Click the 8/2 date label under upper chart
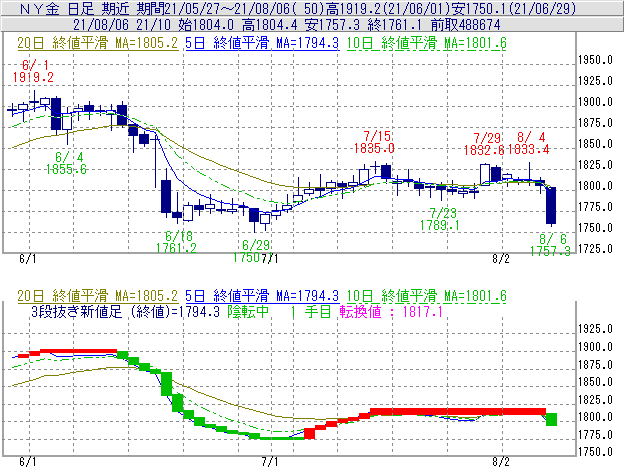This screenshot has height=475, width=624. 501,259
